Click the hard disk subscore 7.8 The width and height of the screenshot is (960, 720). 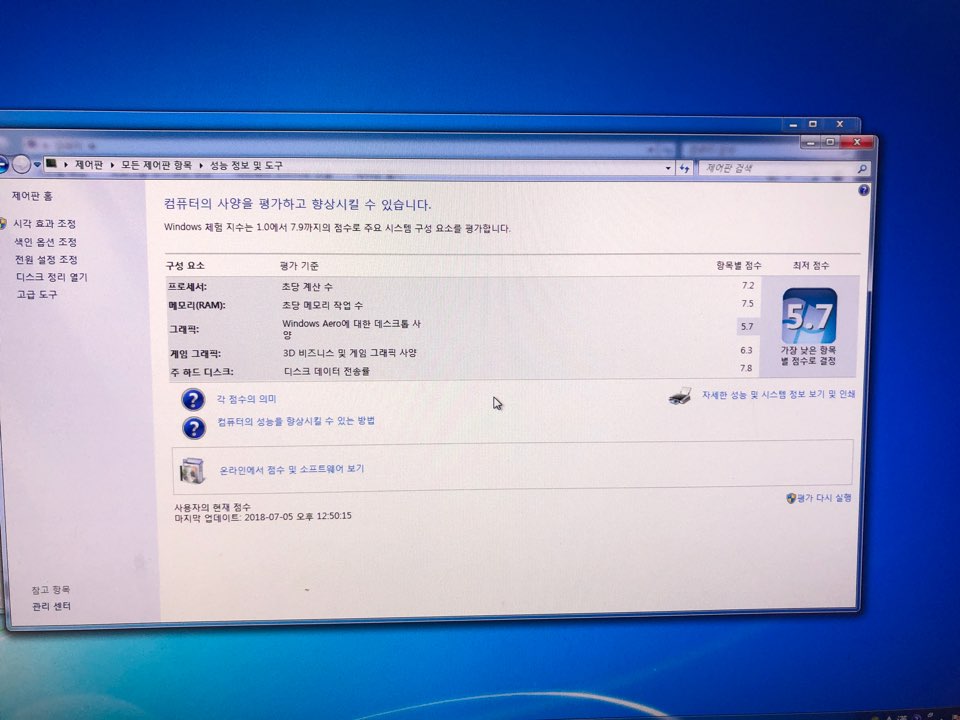coord(745,368)
